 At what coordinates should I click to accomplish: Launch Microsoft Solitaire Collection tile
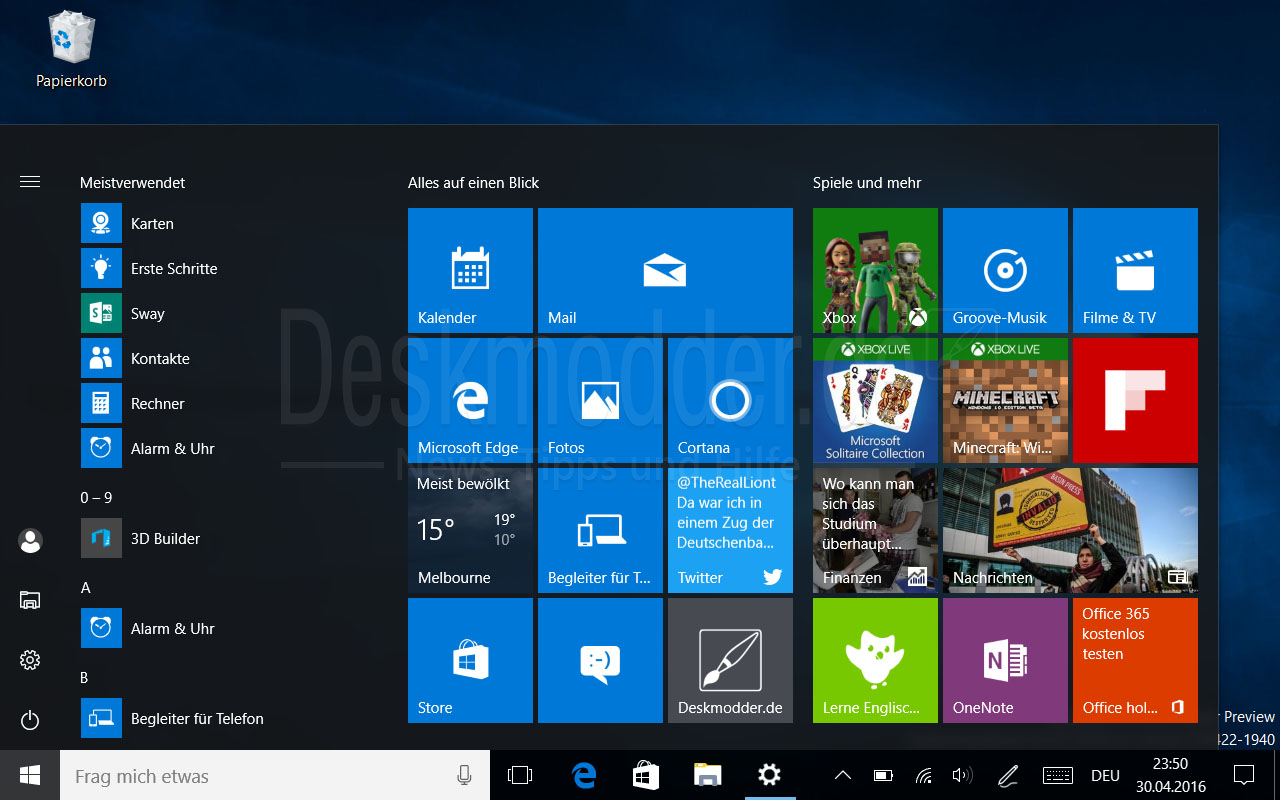click(x=875, y=400)
